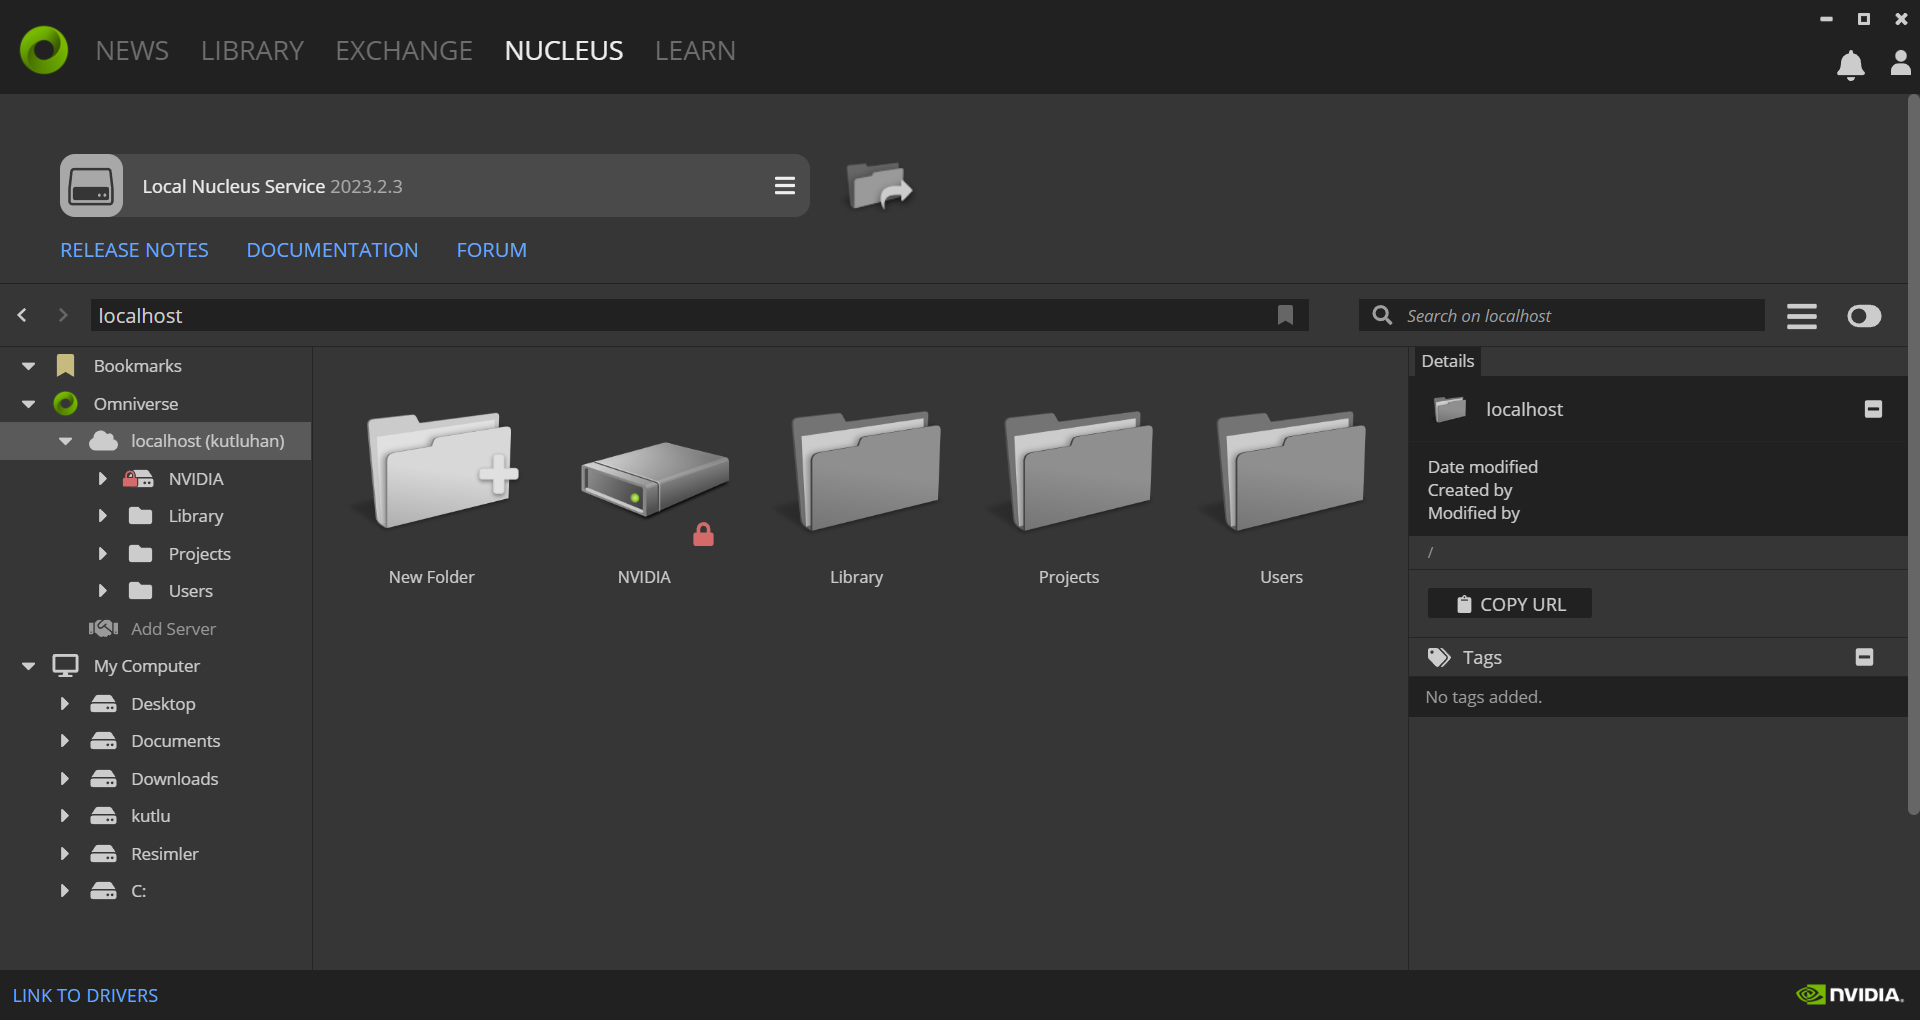This screenshot has width=1920, height=1020.
Task: Collapse the My Computer node
Action: coord(28,666)
